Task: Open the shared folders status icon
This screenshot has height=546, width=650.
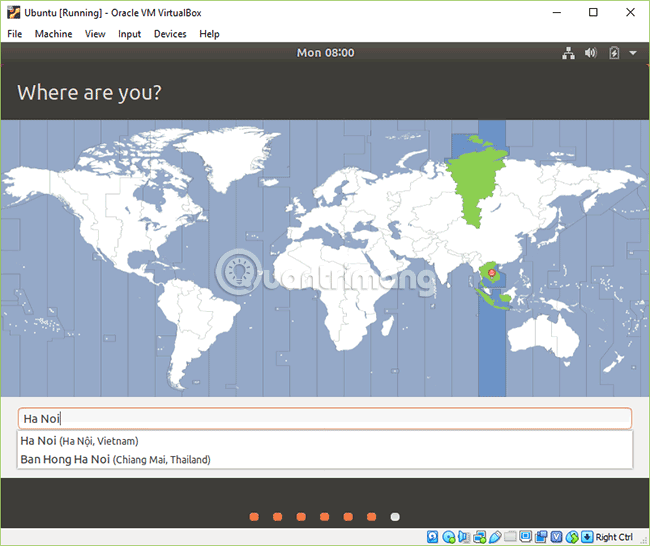Action: [x=510, y=536]
